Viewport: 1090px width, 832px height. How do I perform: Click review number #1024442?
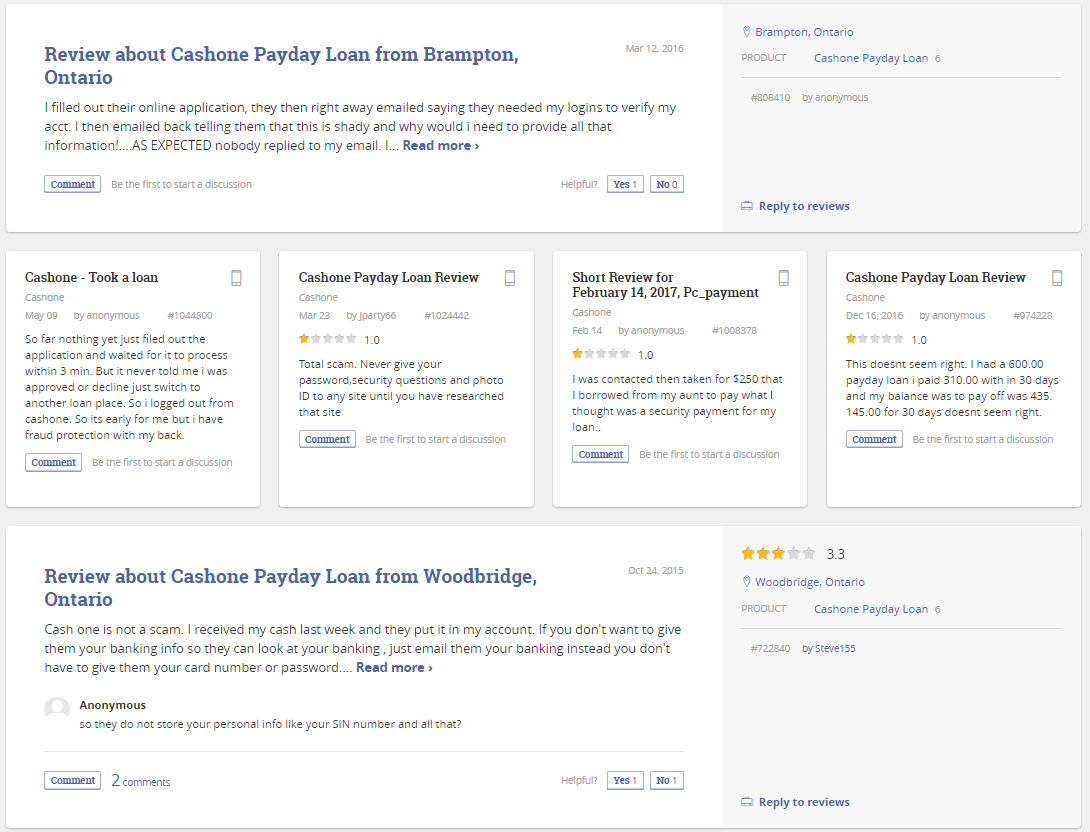[x=446, y=316]
